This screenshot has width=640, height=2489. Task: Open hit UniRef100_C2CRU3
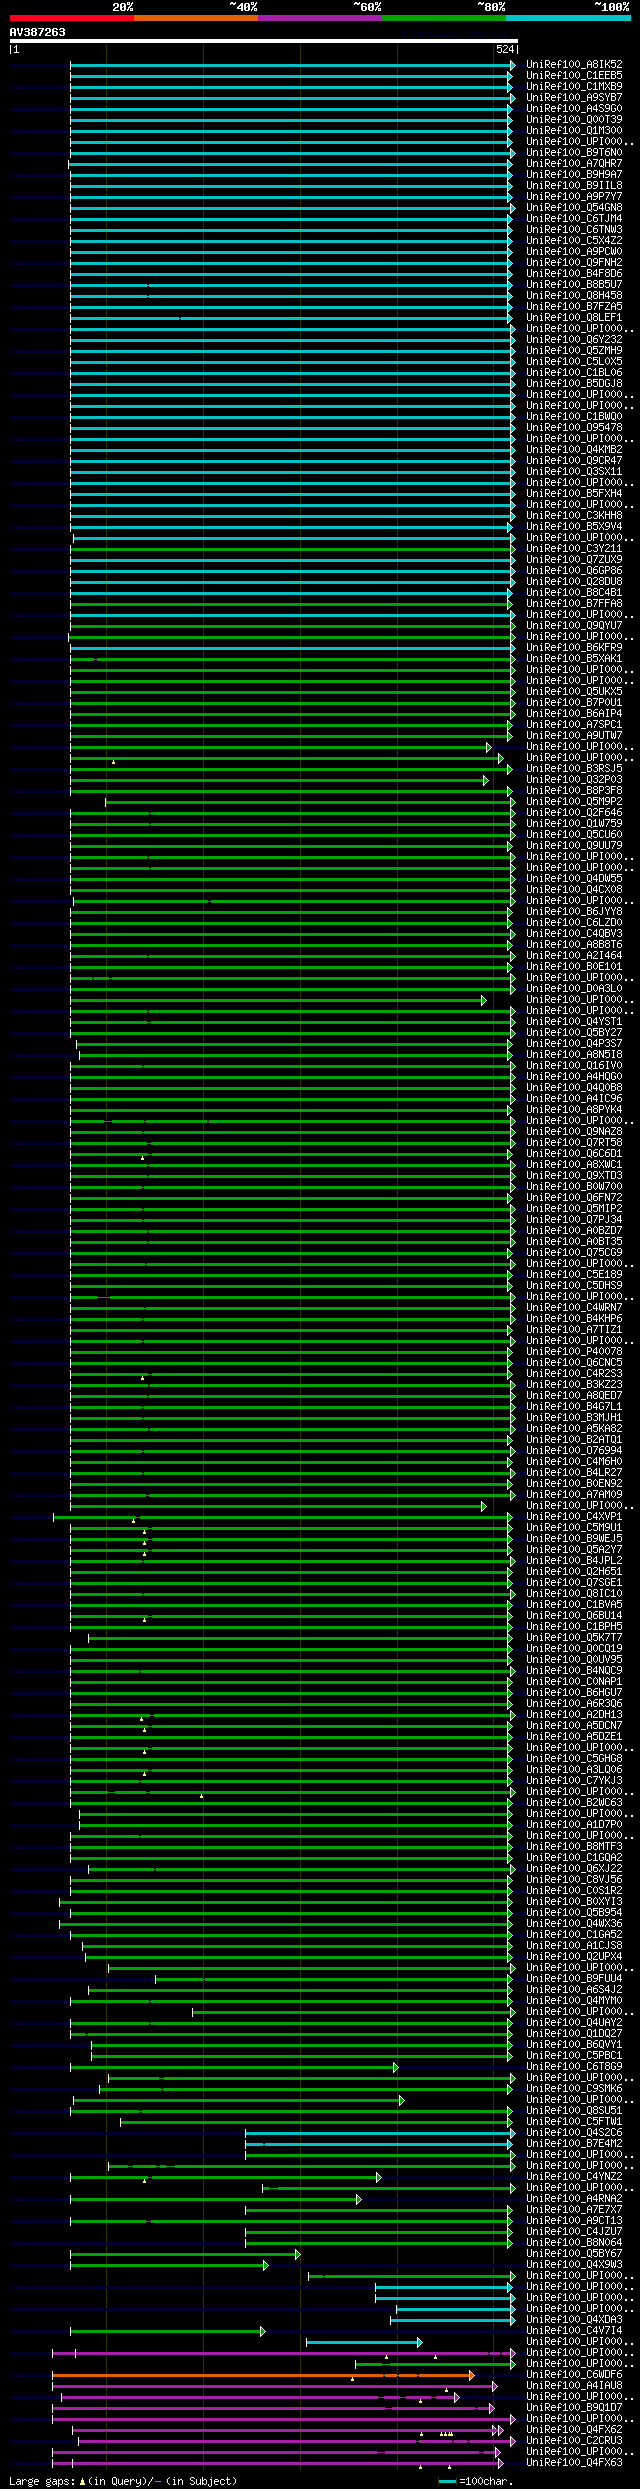[x=574, y=2440]
